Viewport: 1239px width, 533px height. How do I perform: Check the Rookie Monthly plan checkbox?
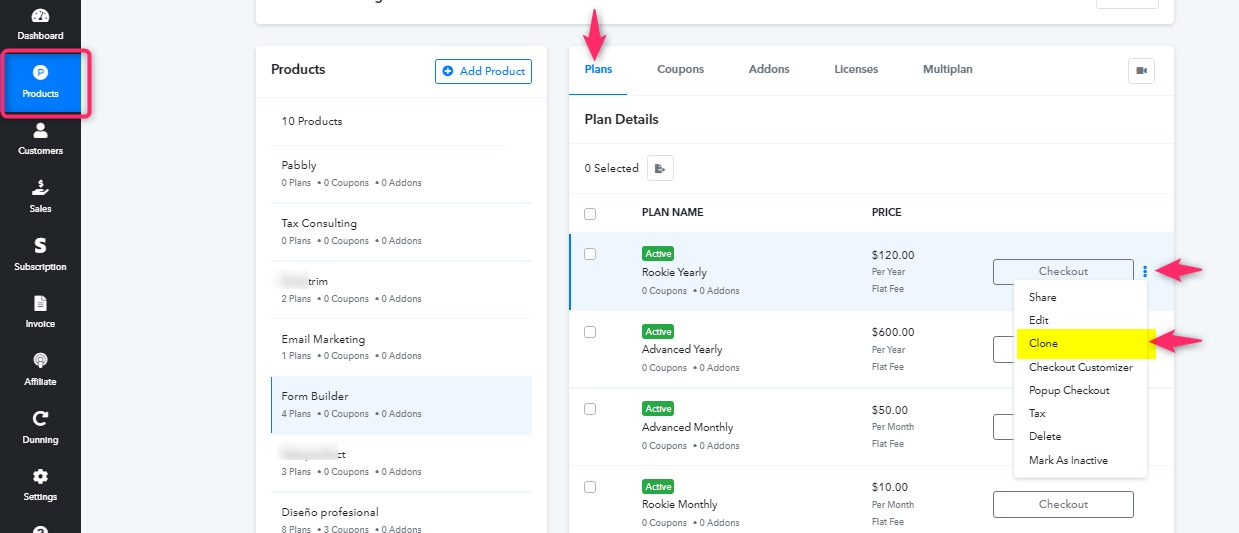point(590,487)
